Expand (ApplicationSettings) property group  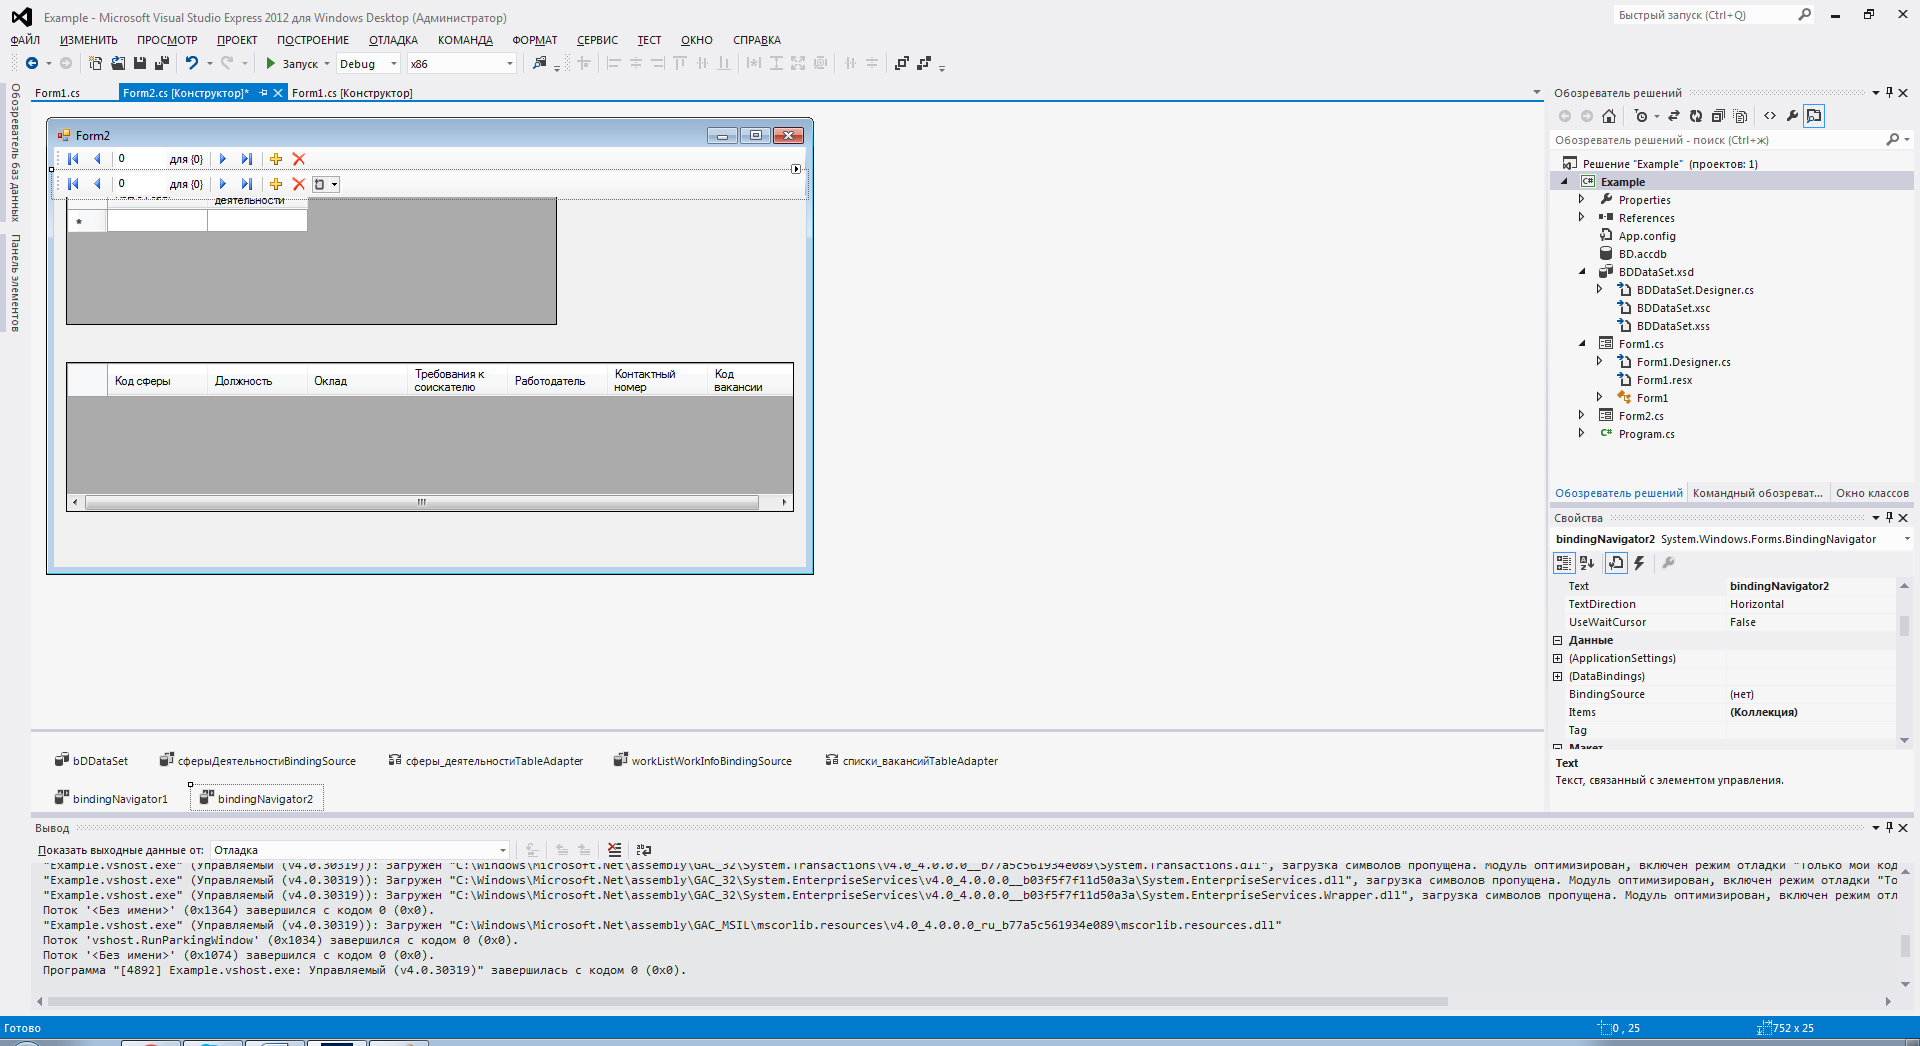1557,658
